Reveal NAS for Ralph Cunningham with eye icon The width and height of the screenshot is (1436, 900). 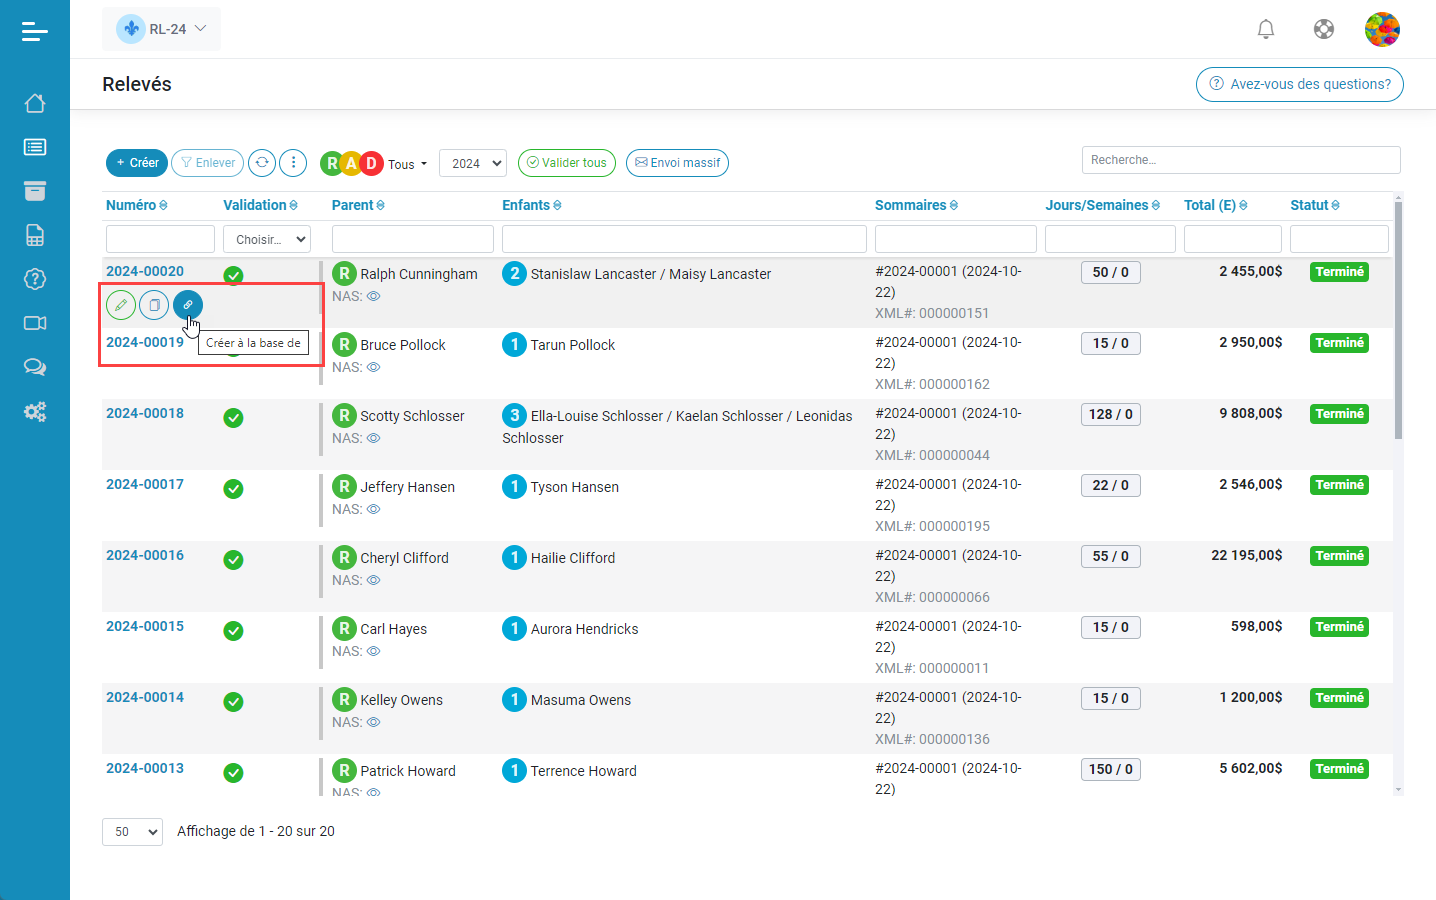click(x=374, y=296)
